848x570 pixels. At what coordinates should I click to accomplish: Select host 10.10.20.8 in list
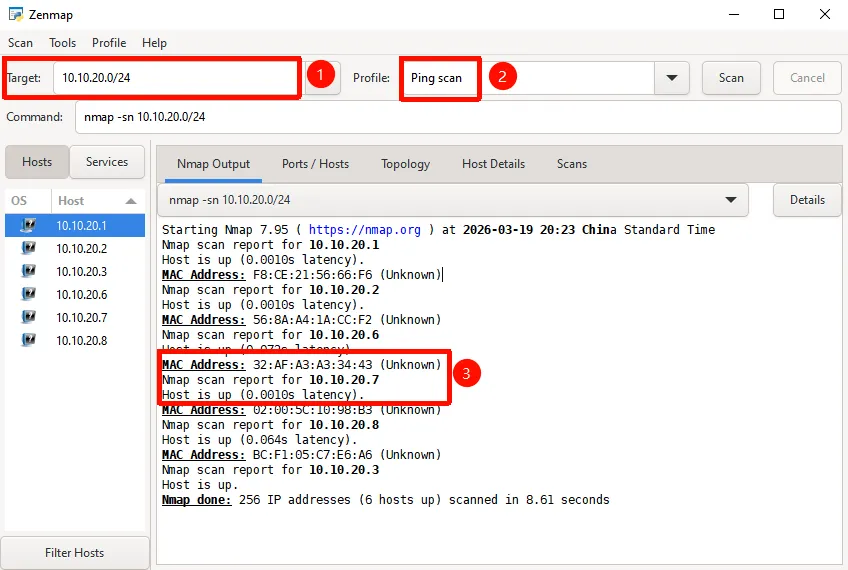click(x=75, y=340)
